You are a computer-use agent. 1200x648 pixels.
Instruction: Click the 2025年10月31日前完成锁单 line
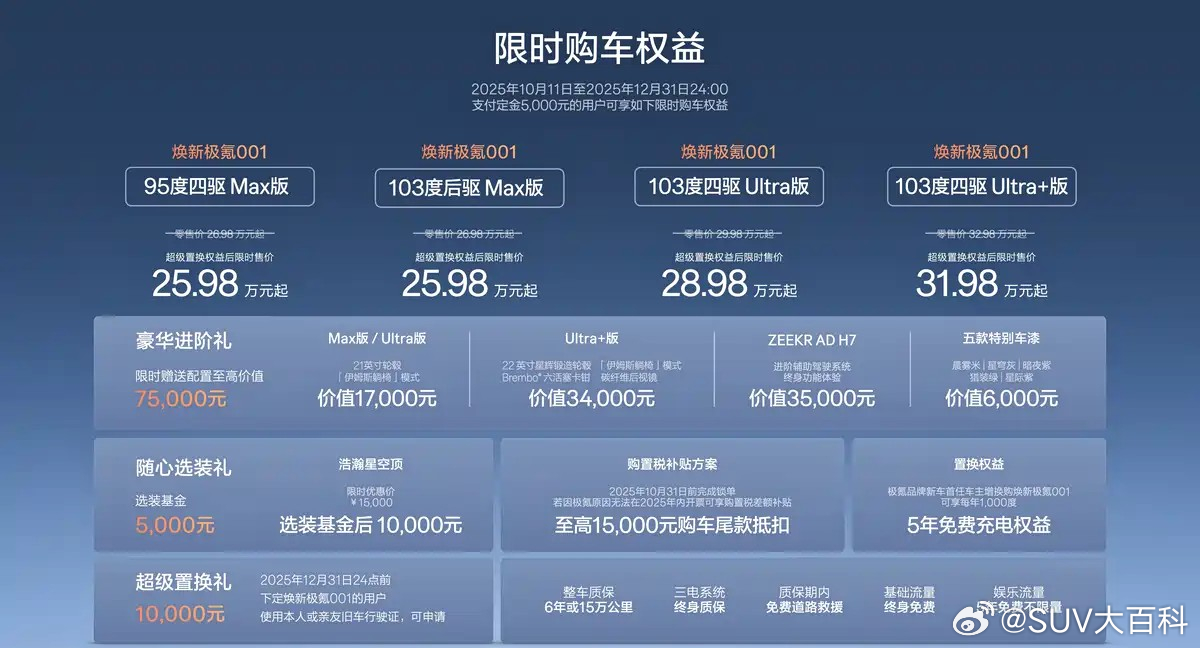click(x=672, y=491)
